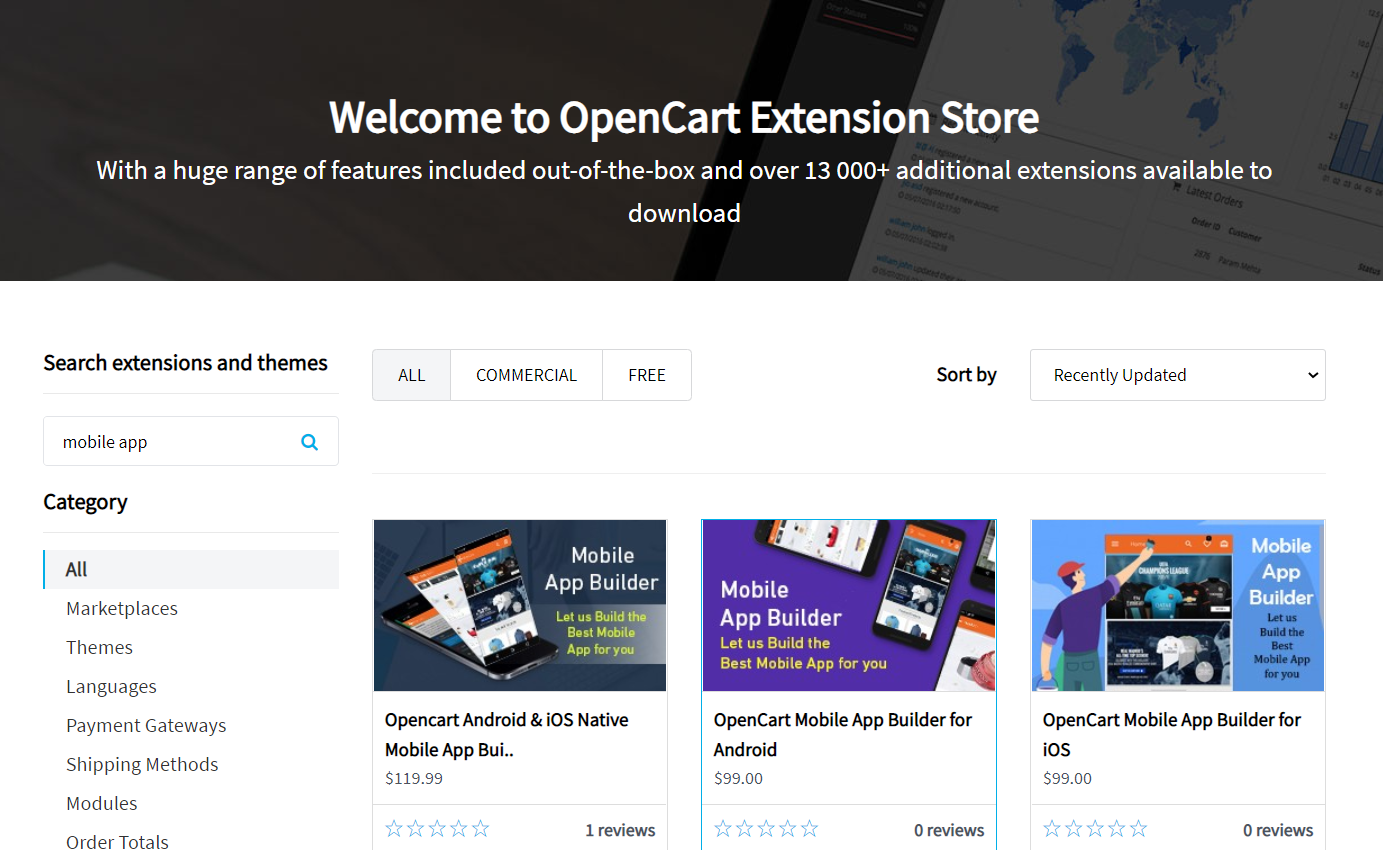This screenshot has height=850, width=1383.
Task: Switch to the FREE tab
Action: 646,374
